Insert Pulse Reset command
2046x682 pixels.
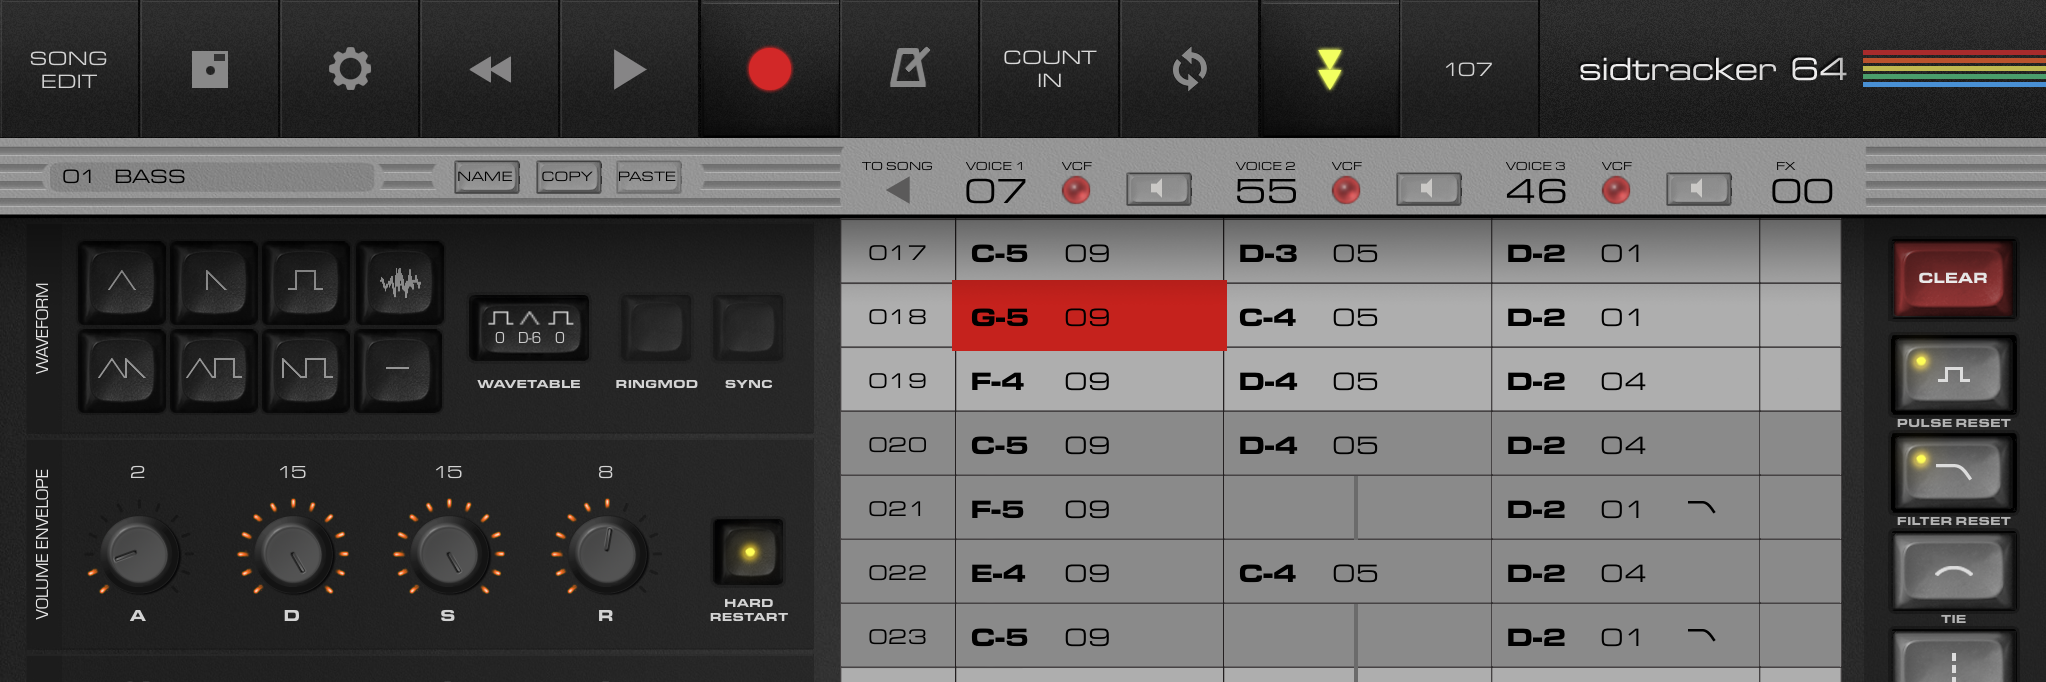[x=1953, y=375]
